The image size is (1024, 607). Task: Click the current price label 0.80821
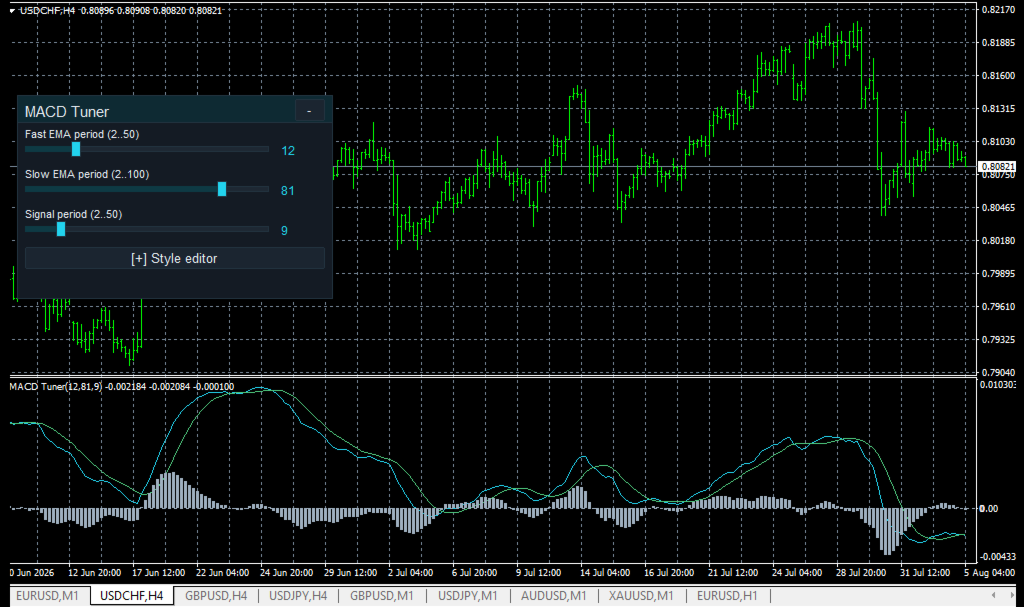pyautogui.click(x=998, y=167)
